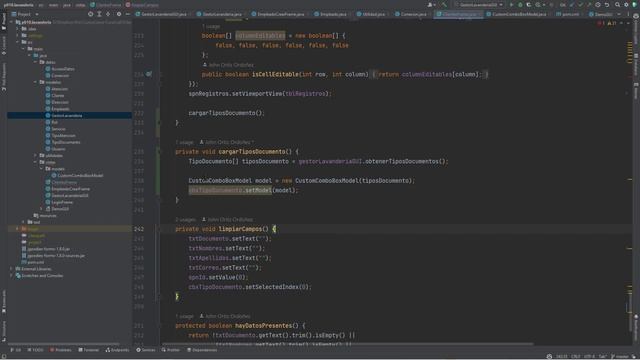Open IDE settings gear in top toolbar
This screenshot has height=360, width=640.
[626, 5]
